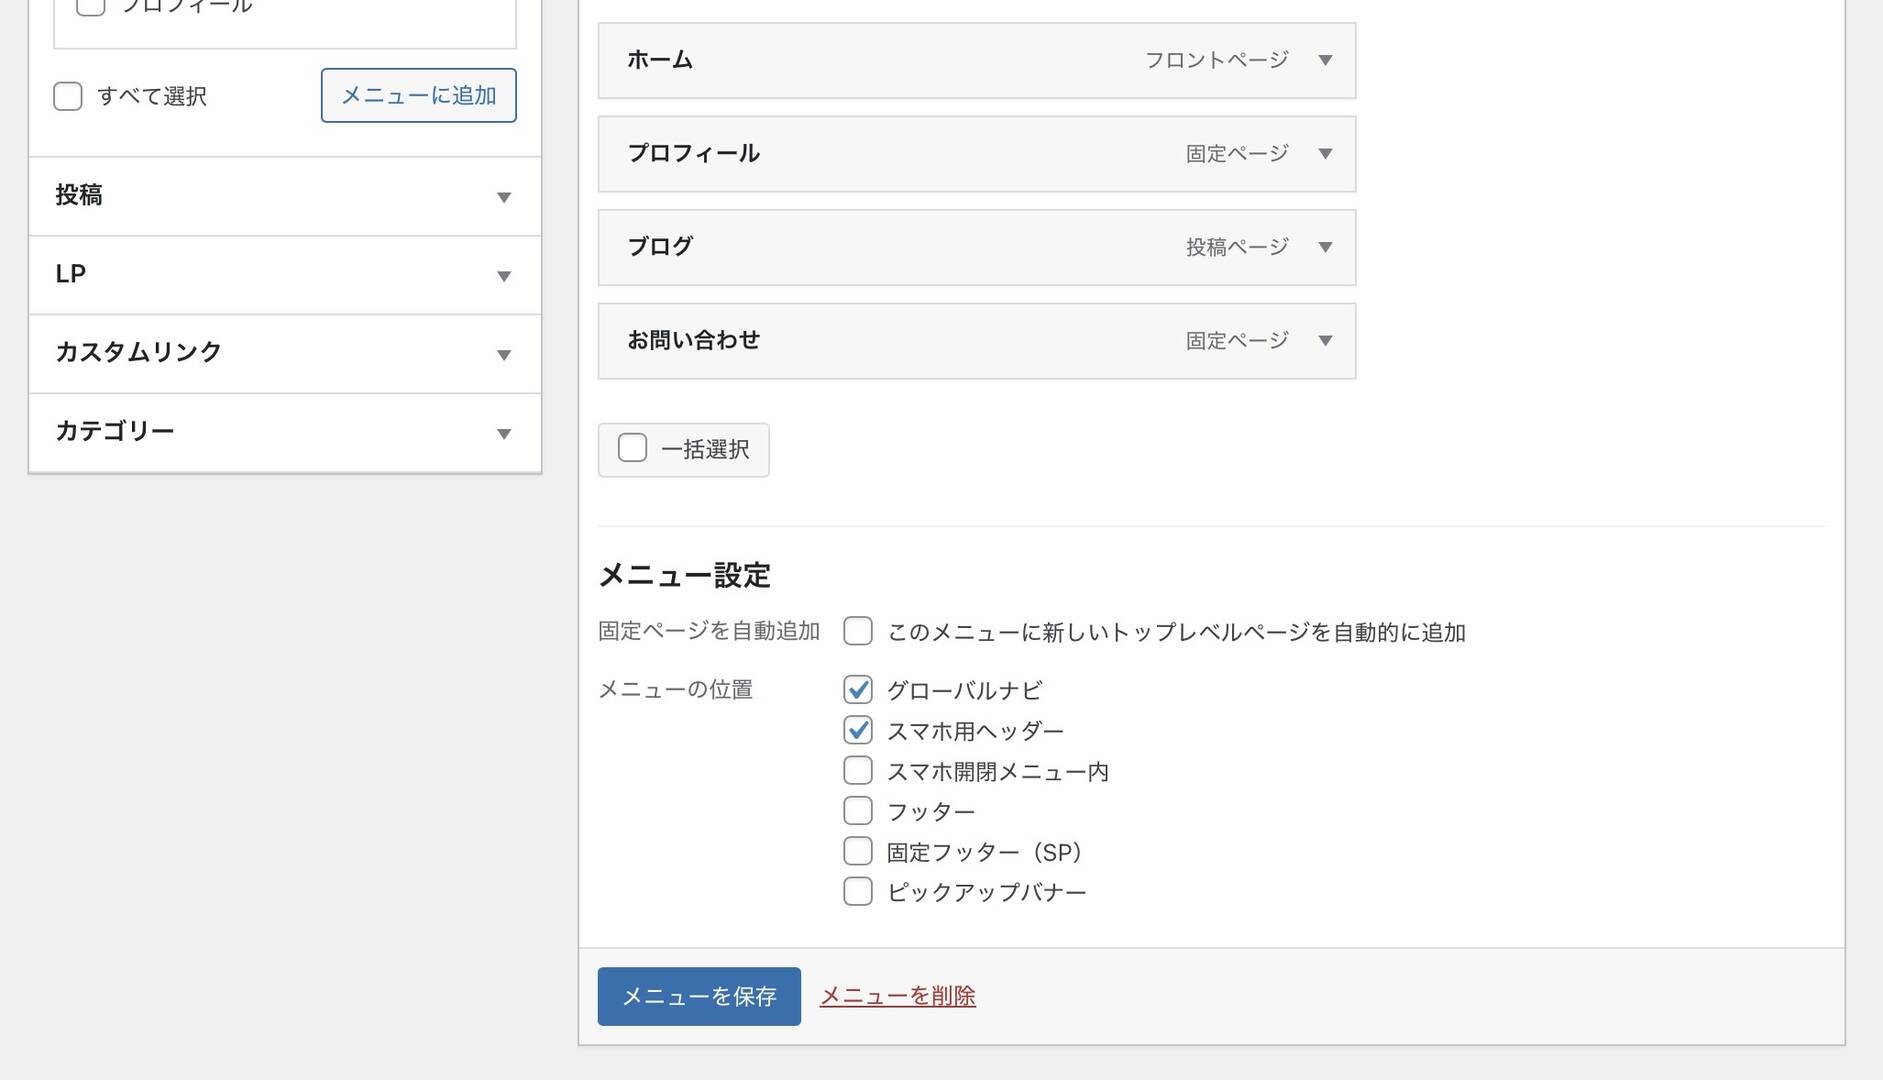Check the スマホ開閉メニュー内 location
Viewport: 1883px width, 1080px height.
tap(858, 770)
